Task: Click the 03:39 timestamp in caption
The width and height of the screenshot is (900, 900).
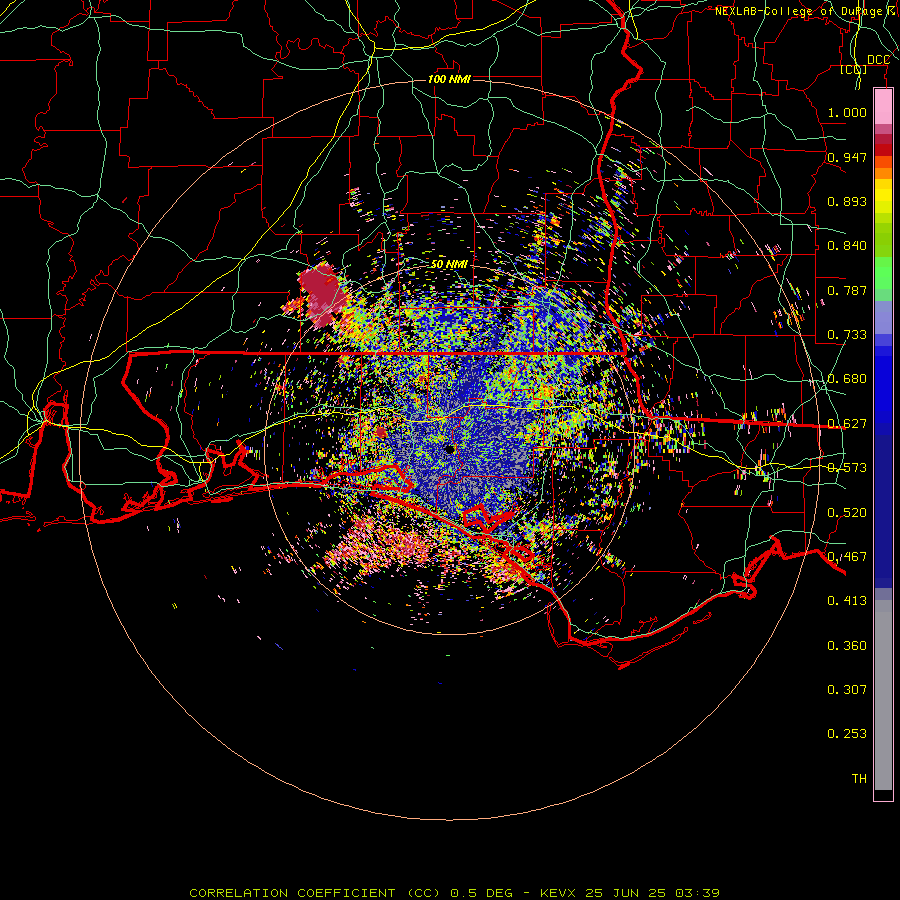Action: [697, 893]
